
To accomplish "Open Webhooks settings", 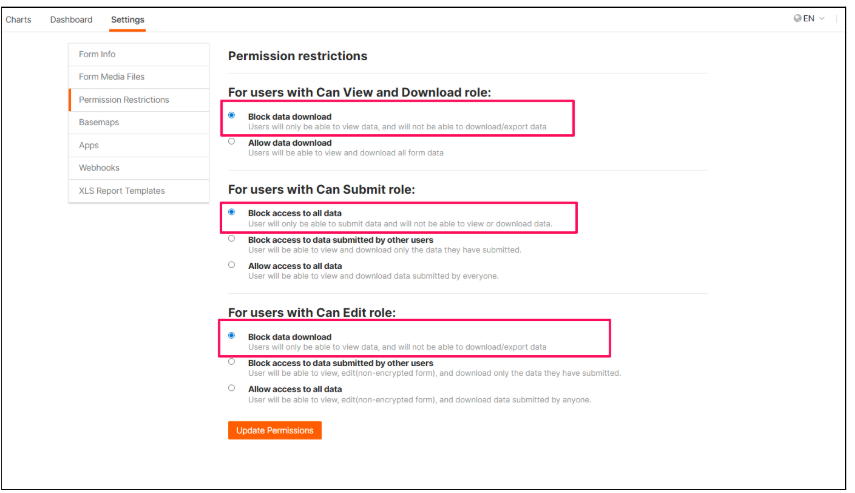I will coord(98,168).
